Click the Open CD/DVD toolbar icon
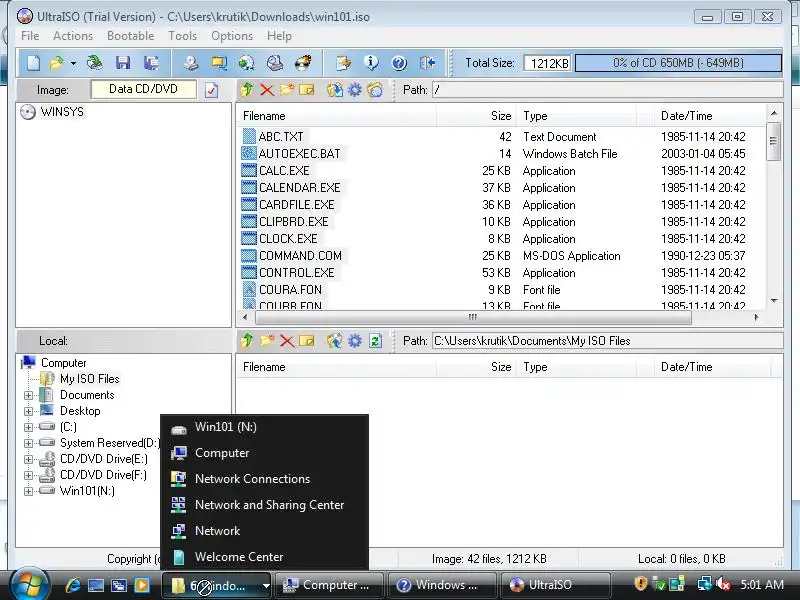800x600 pixels. [94, 63]
